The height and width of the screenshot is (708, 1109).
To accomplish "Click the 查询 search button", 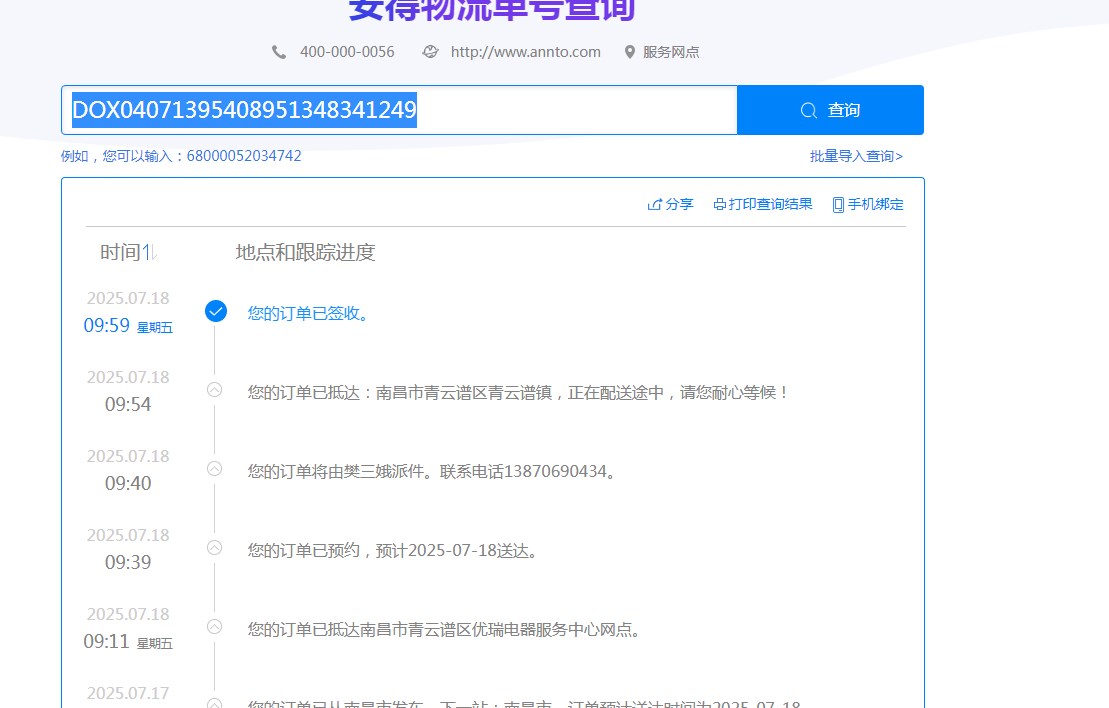I will pyautogui.click(x=830, y=110).
